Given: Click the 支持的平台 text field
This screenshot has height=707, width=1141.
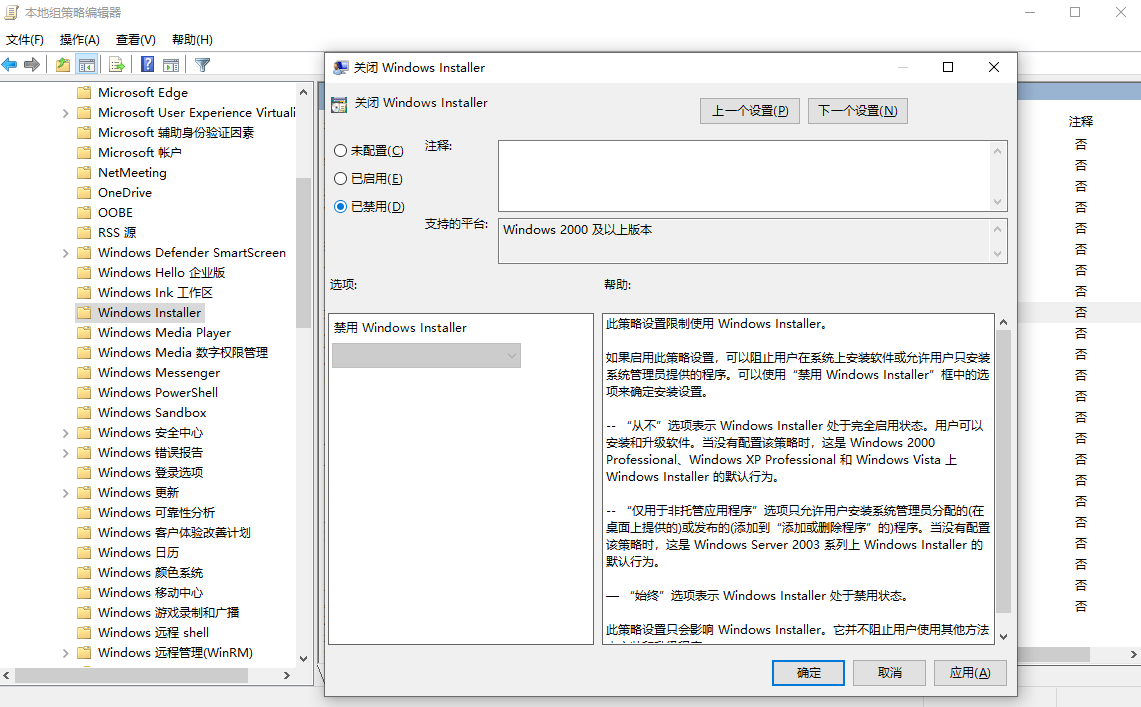Looking at the screenshot, I should (x=744, y=241).
